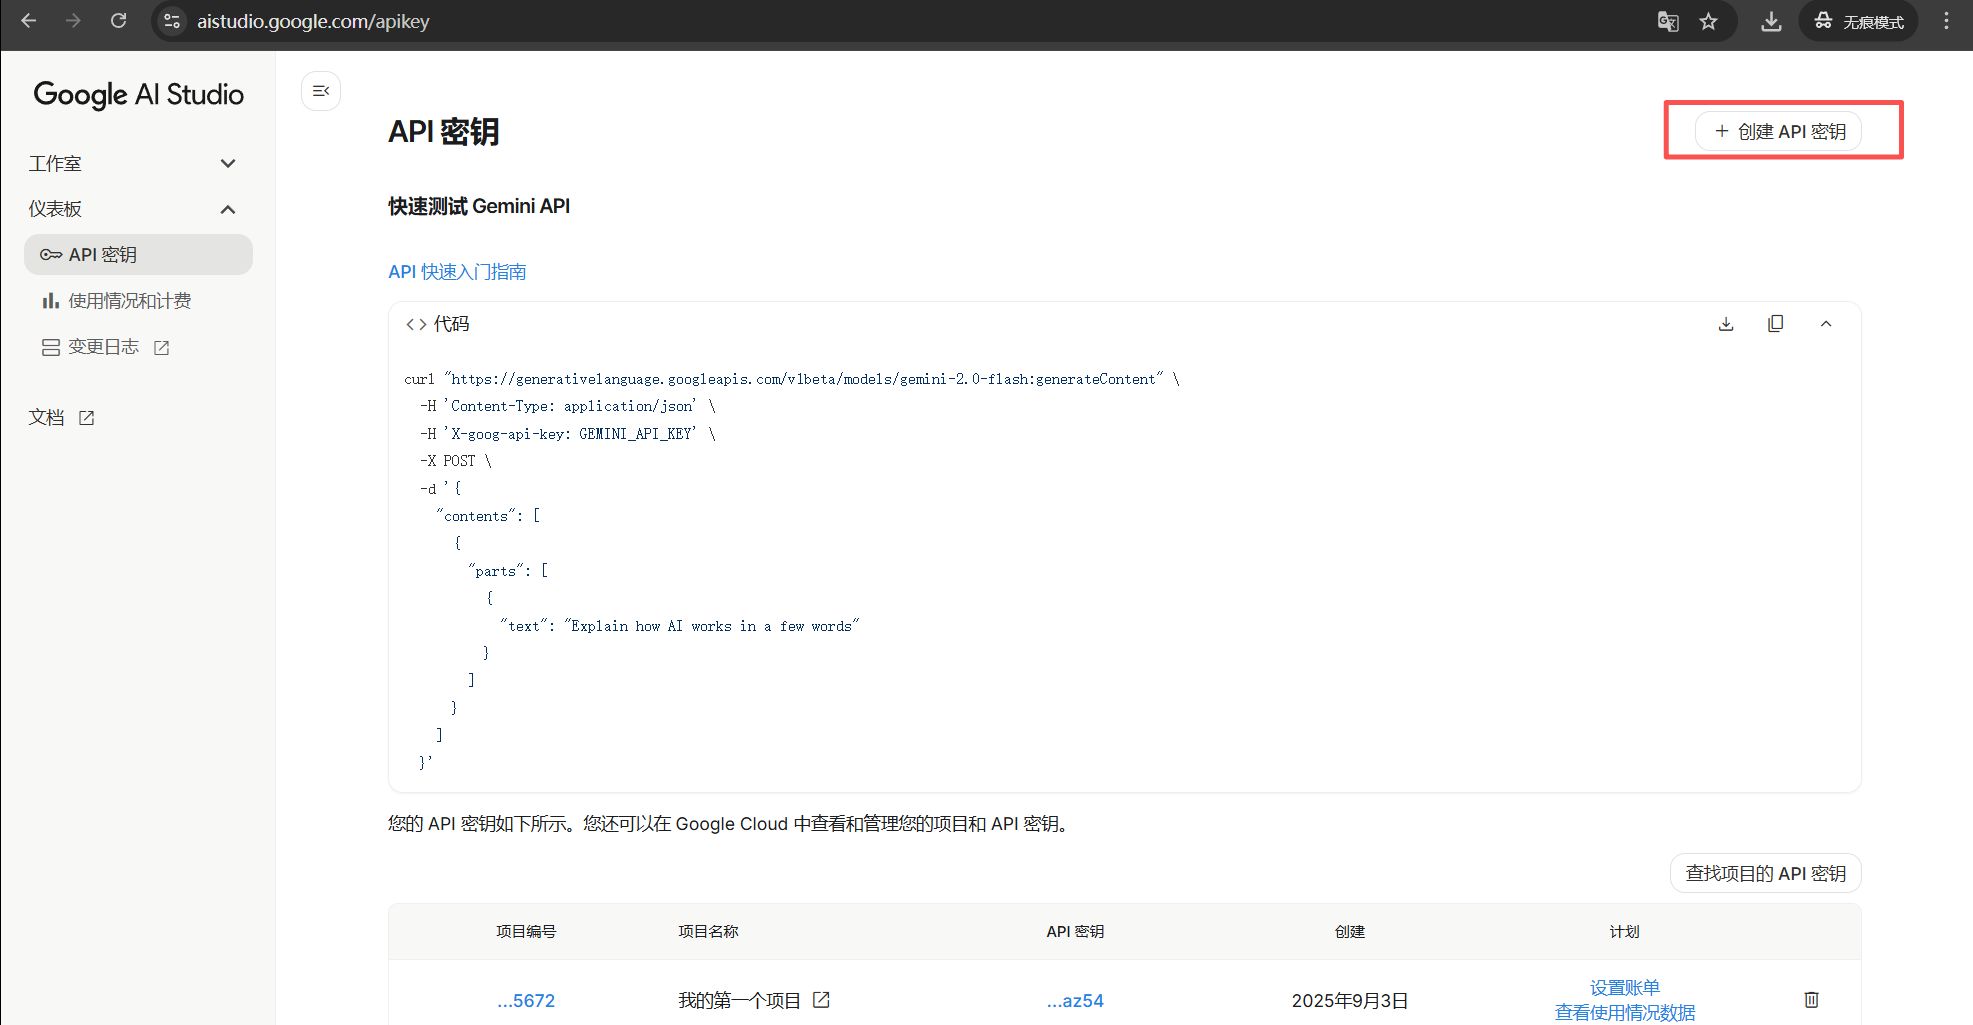Click the -X POST line

point(455,461)
